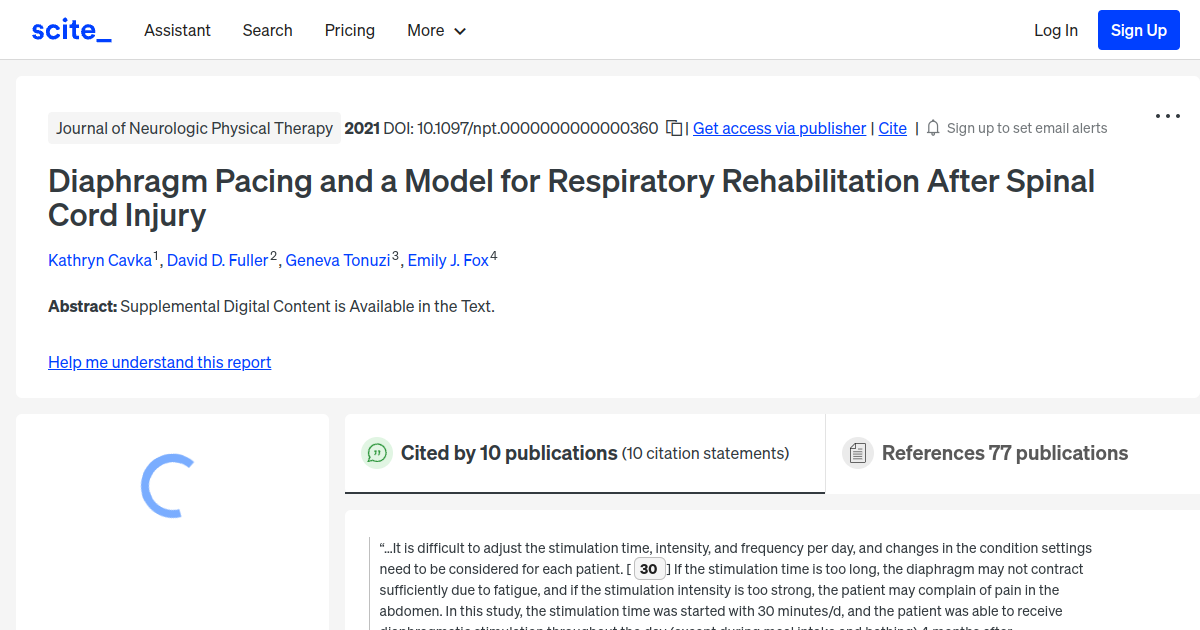Open the Cite dialog
Screen dimensions: 1200x630
click(x=892, y=128)
